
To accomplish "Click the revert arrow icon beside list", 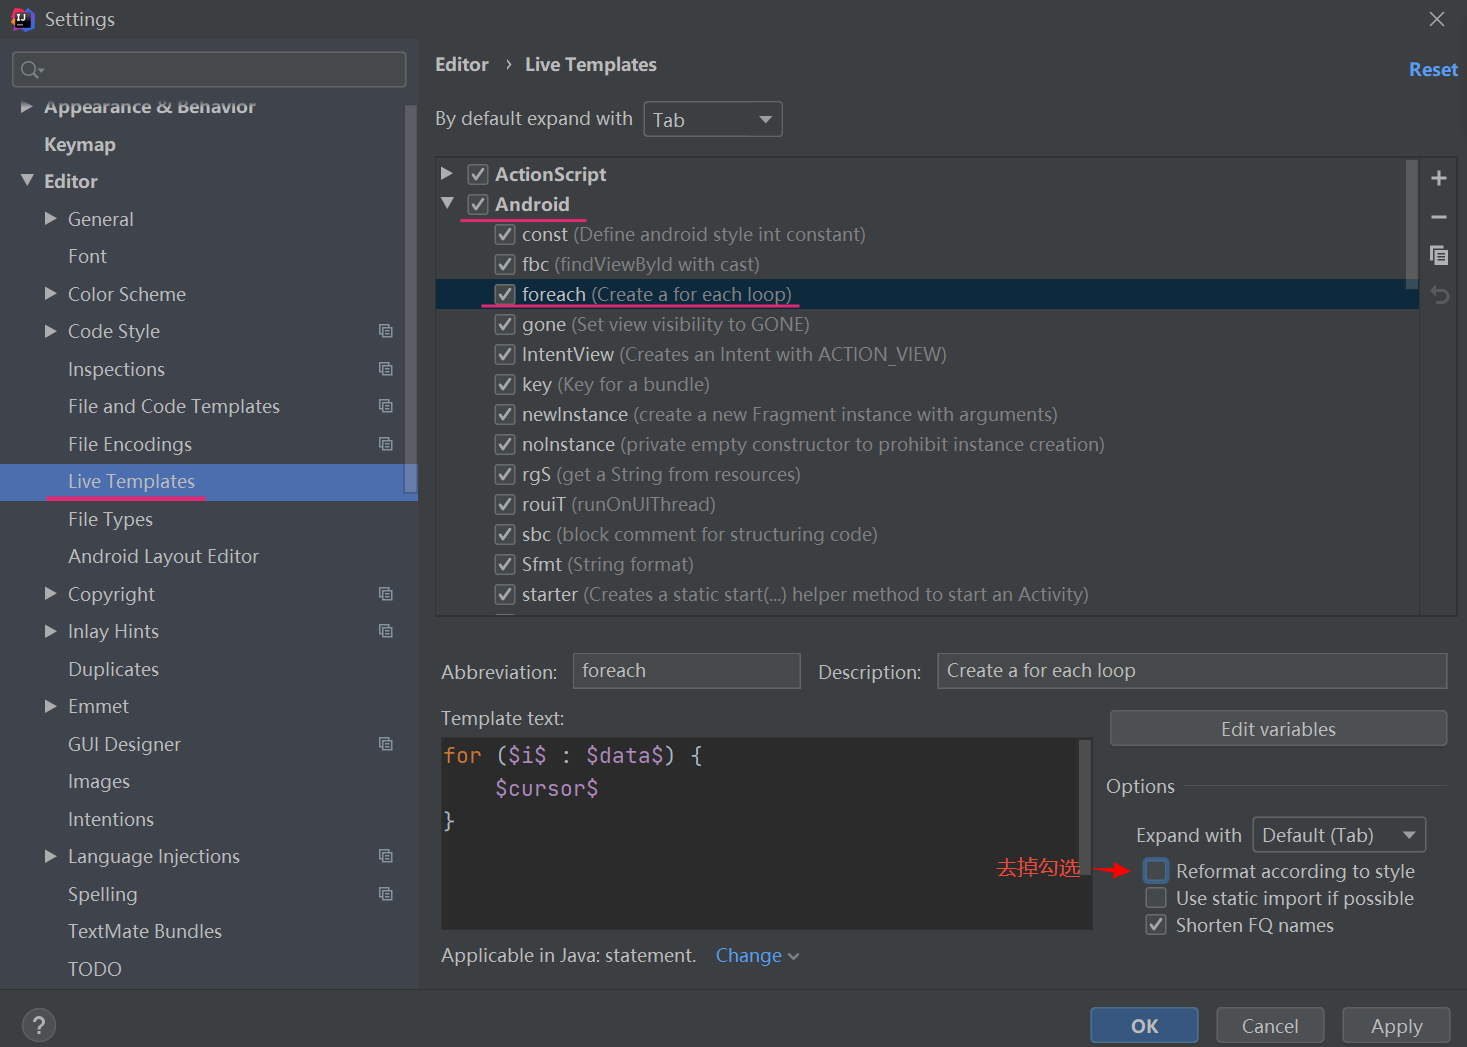I will [1438, 295].
